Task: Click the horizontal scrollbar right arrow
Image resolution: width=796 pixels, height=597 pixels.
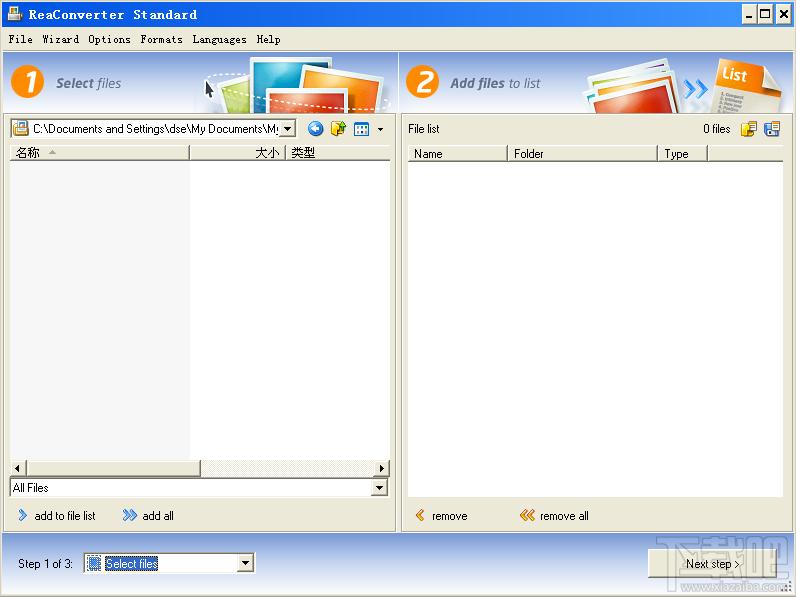Action: (382, 468)
